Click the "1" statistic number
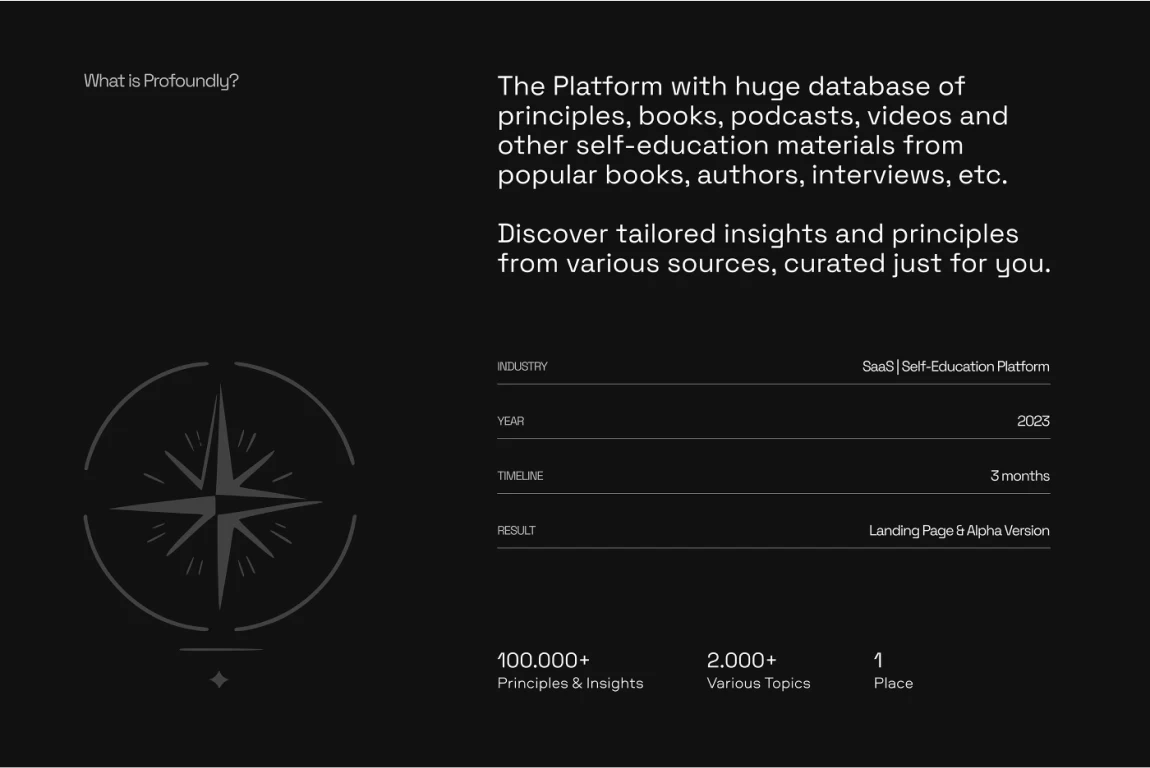The width and height of the screenshot is (1150, 768). (x=878, y=660)
